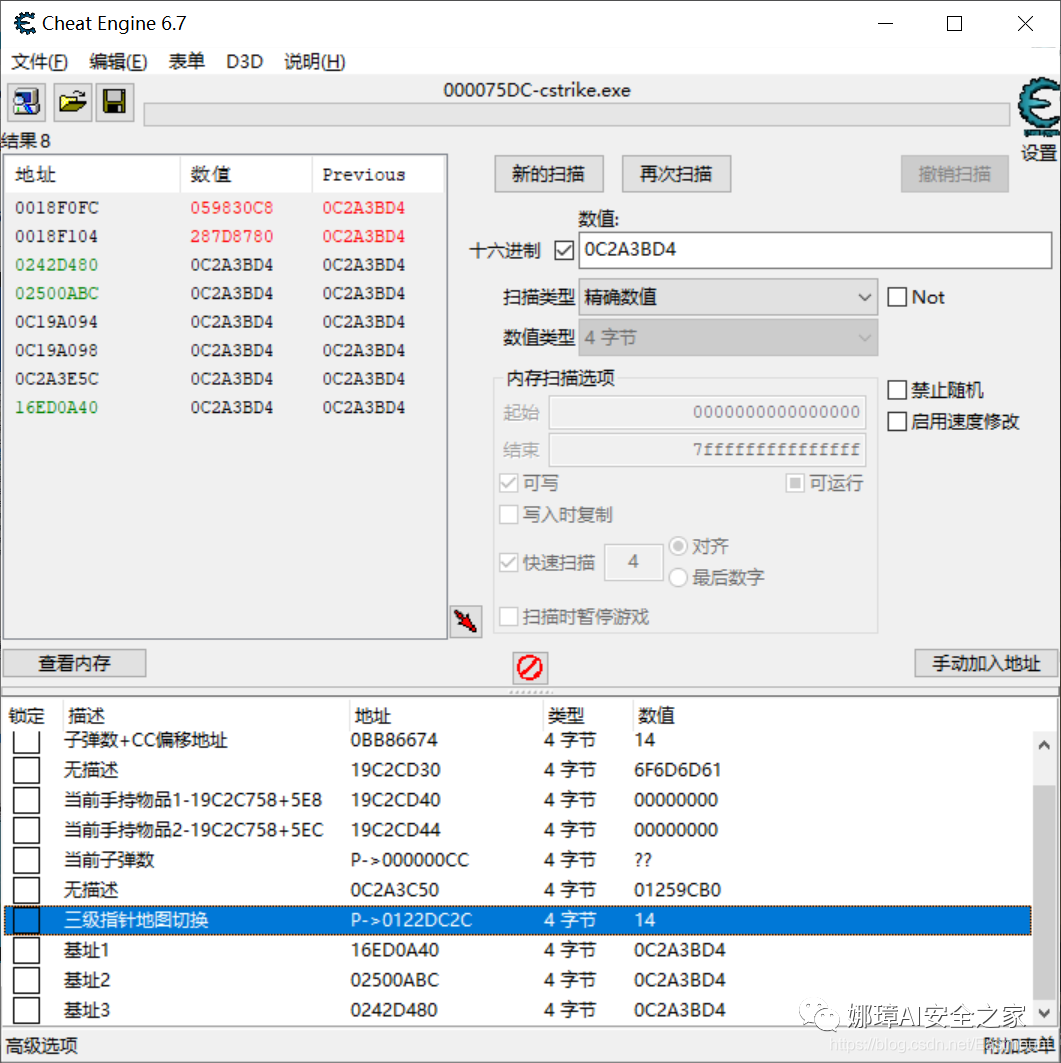This screenshot has width=1061, height=1063.
Task: Click the fast scan alignment number field
Action: click(633, 562)
